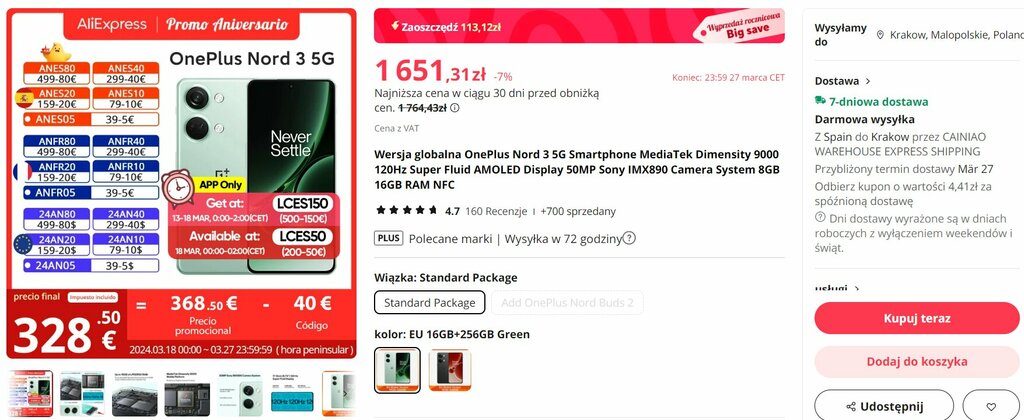Click the question mark next to Wysyłka w 72 godziny
This screenshot has width=1024, height=420.
click(x=629, y=238)
